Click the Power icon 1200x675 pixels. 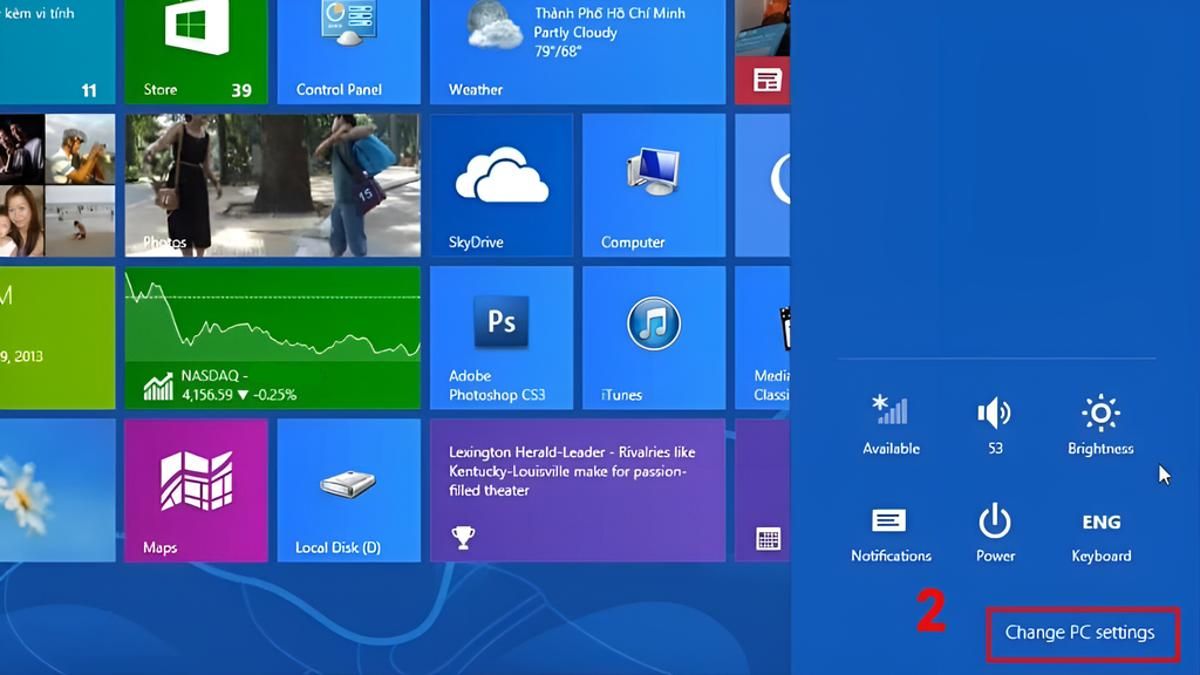click(994, 525)
